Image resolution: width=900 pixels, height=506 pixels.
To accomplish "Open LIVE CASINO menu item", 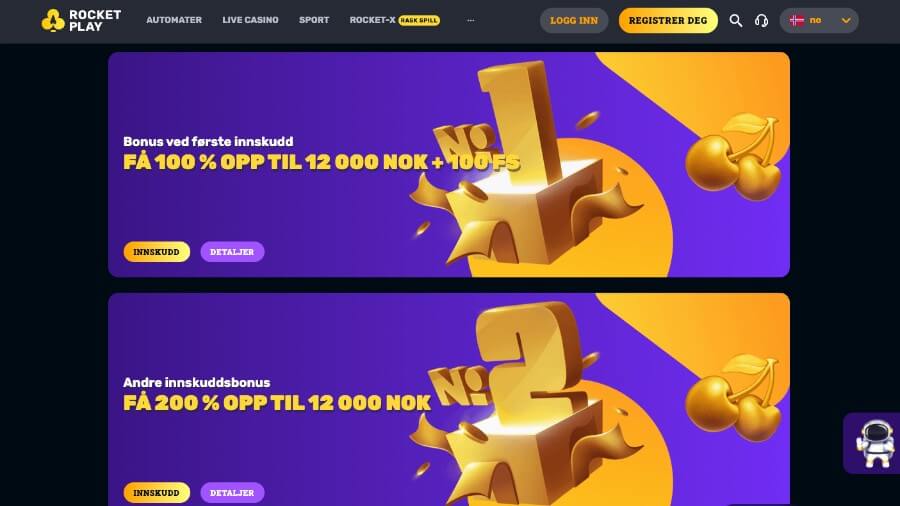I will point(250,20).
